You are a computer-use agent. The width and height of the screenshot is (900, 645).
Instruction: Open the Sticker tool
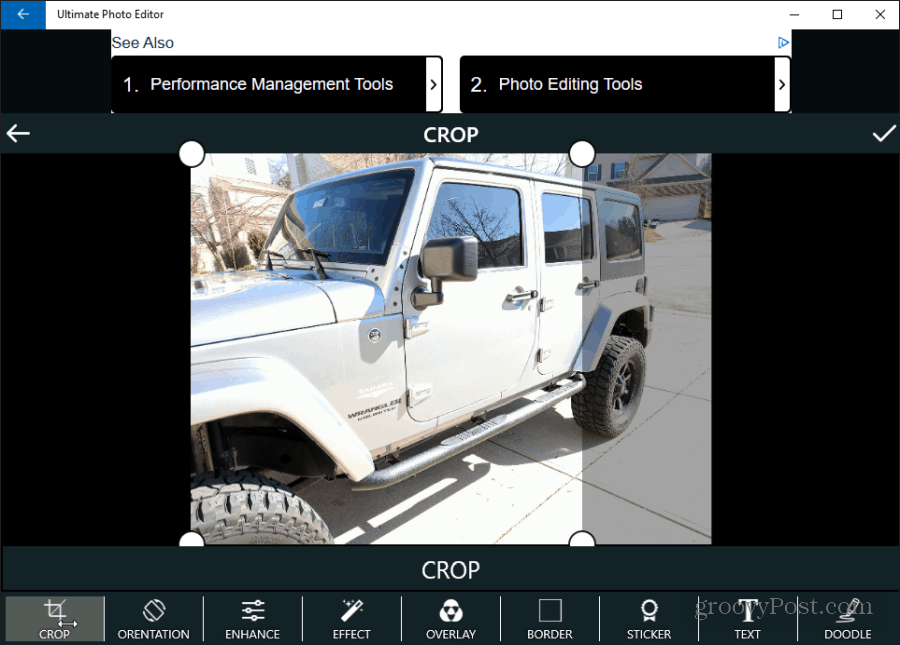point(649,619)
